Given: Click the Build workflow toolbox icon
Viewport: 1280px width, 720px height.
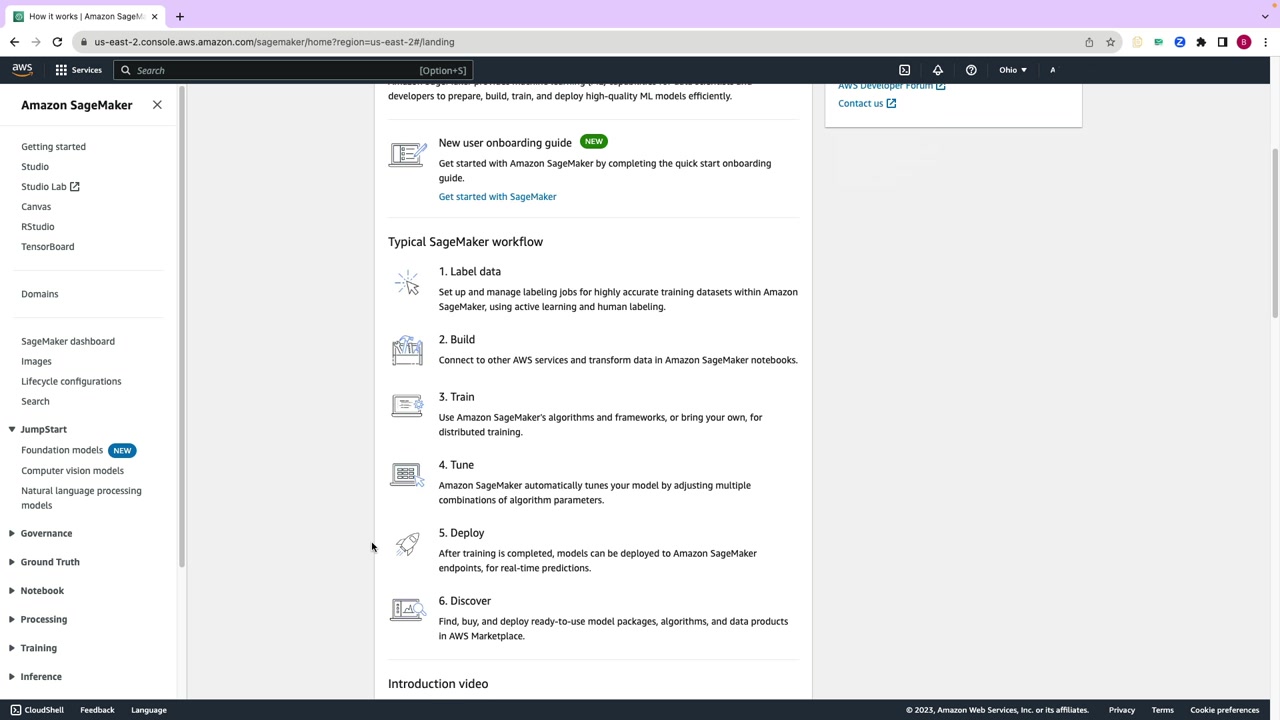Looking at the screenshot, I should [x=407, y=351].
